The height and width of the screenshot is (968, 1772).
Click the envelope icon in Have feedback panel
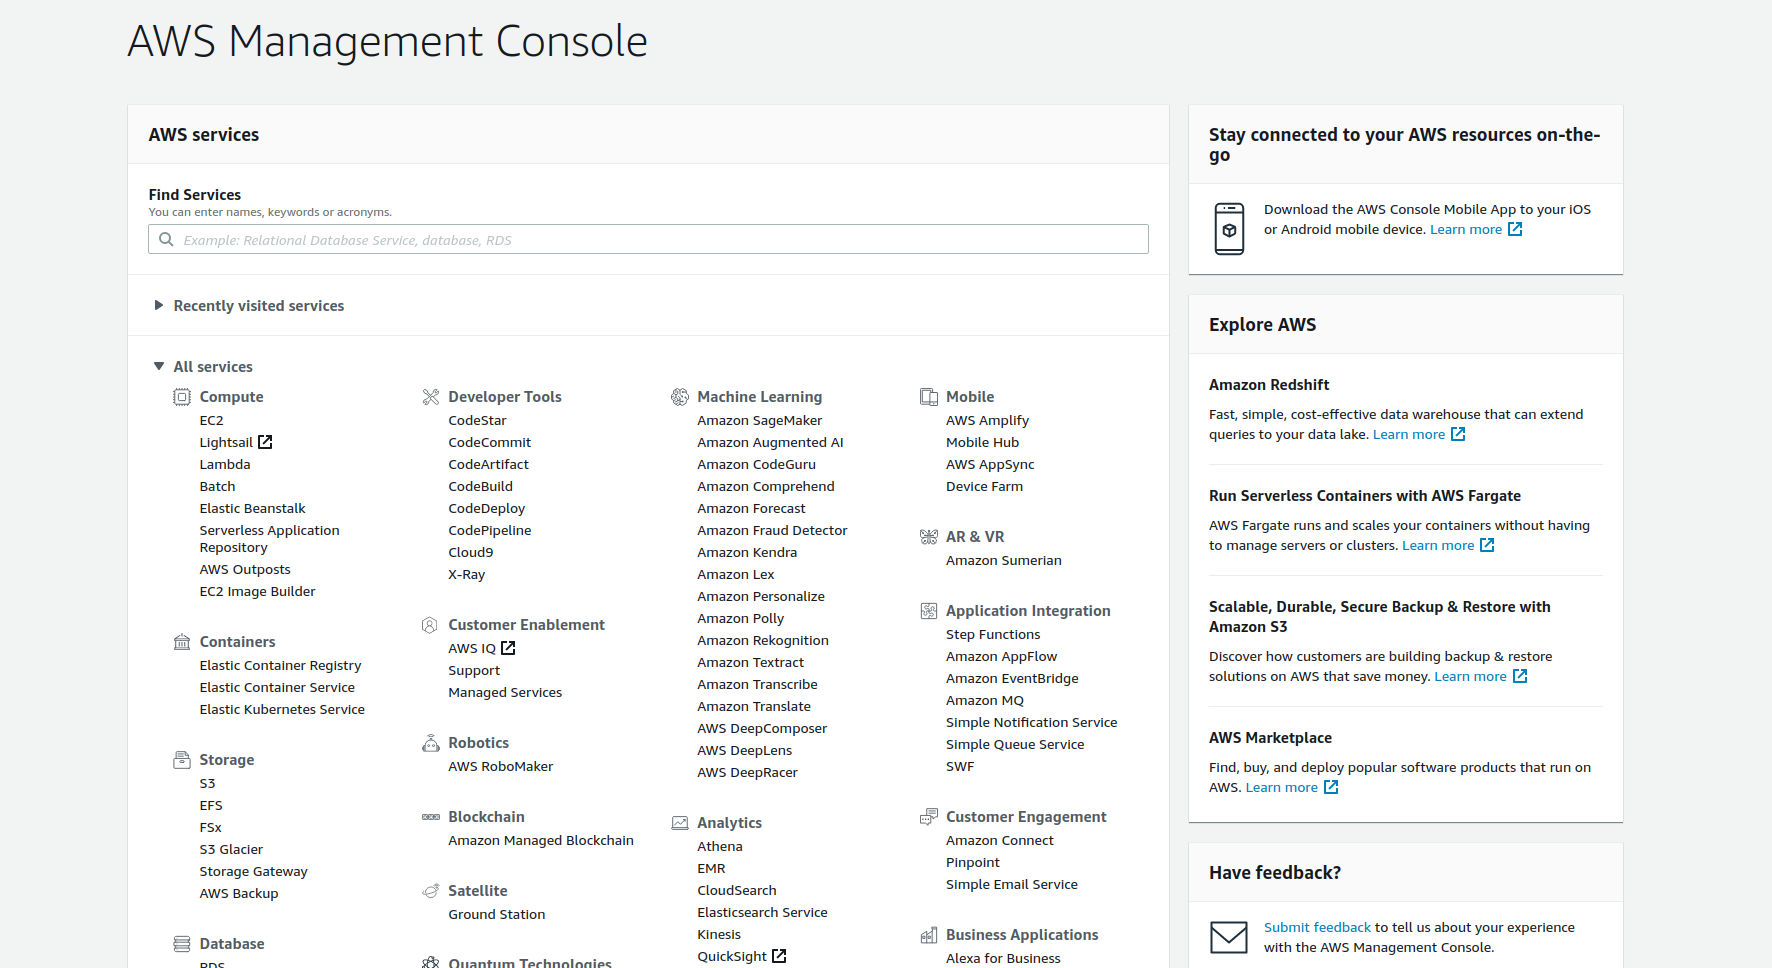pos(1229,937)
